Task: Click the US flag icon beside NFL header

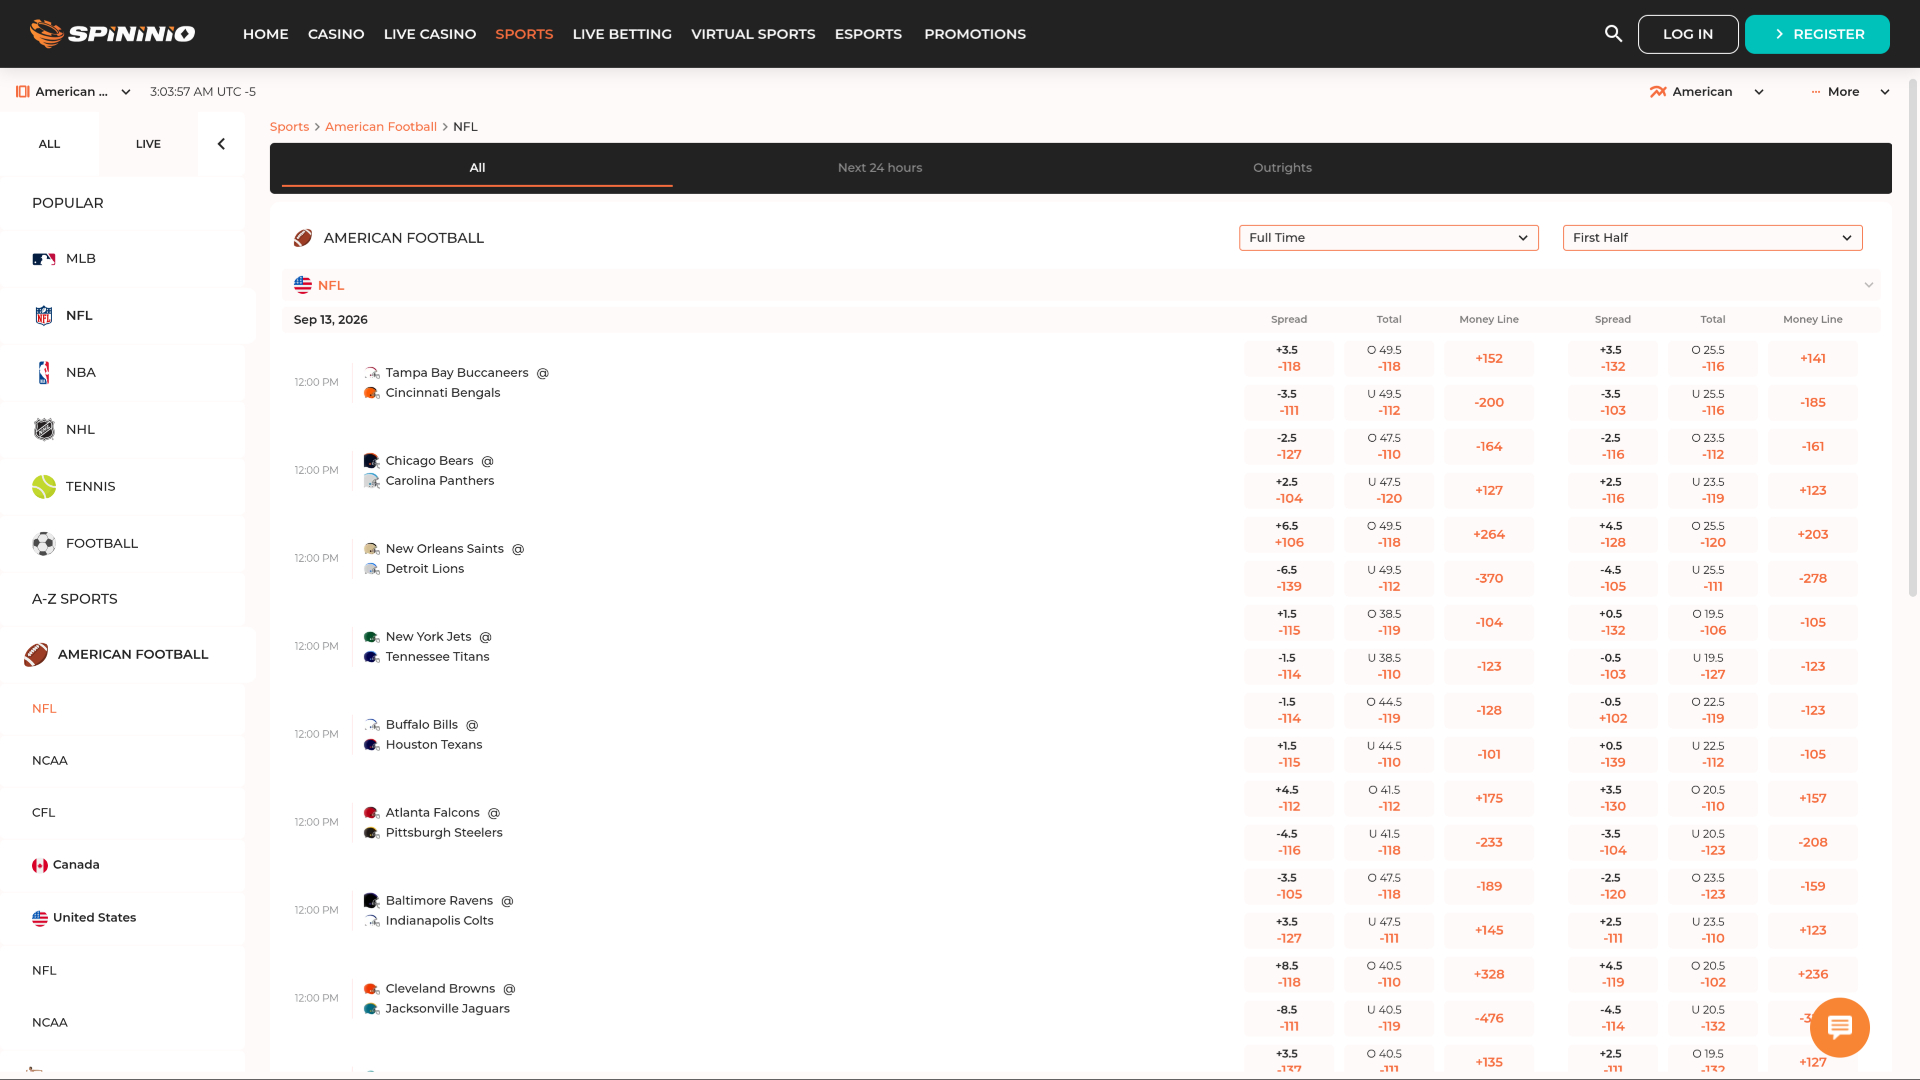Action: tap(303, 285)
